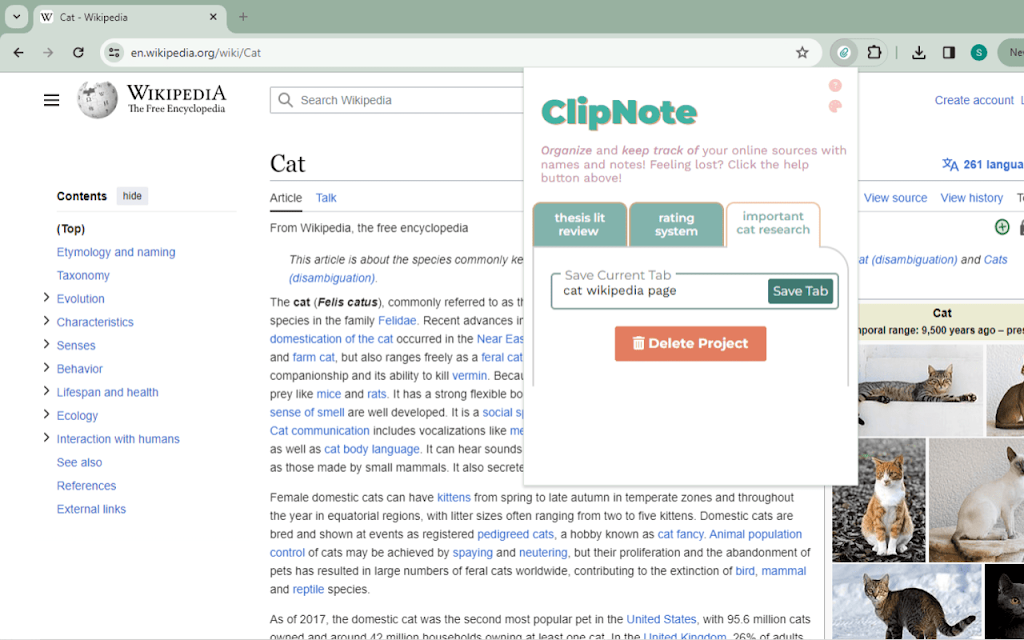1024x640 pixels.
Task: Open ClipNote color palette icon
Action: (x=835, y=106)
